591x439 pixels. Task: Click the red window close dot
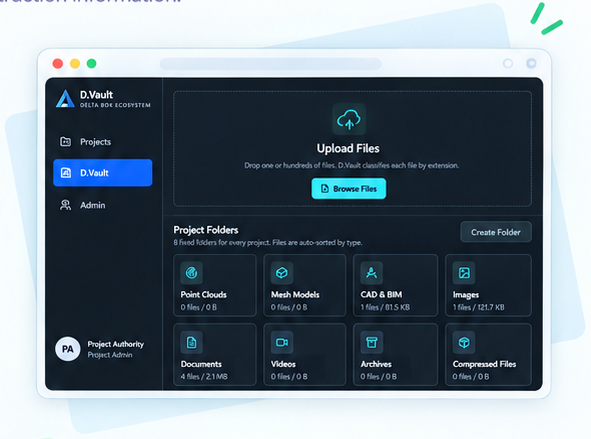[x=58, y=63]
